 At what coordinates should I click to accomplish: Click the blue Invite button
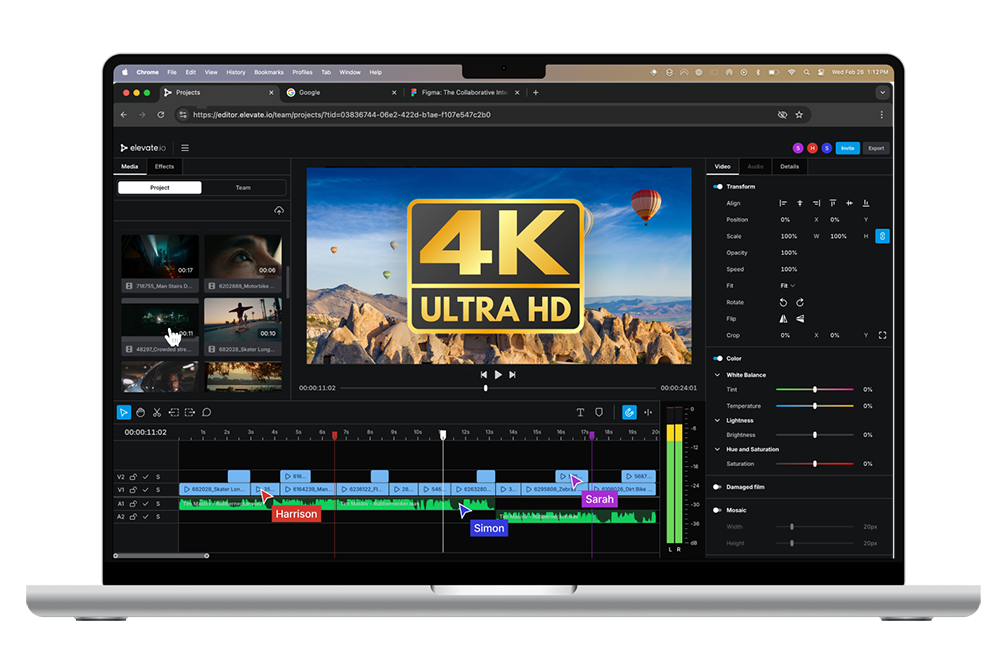847,148
